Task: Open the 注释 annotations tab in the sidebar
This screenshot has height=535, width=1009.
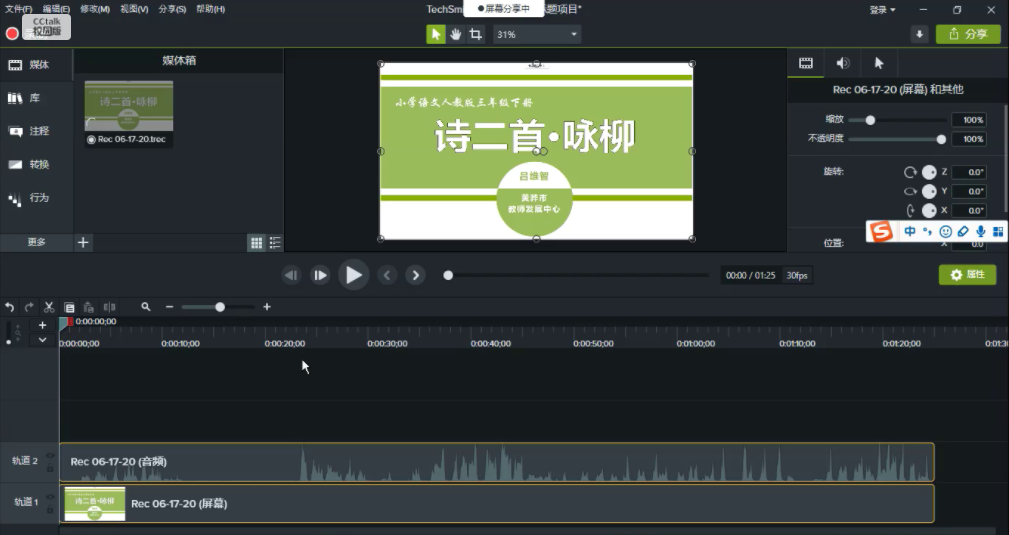Action: click(x=28, y=131)
